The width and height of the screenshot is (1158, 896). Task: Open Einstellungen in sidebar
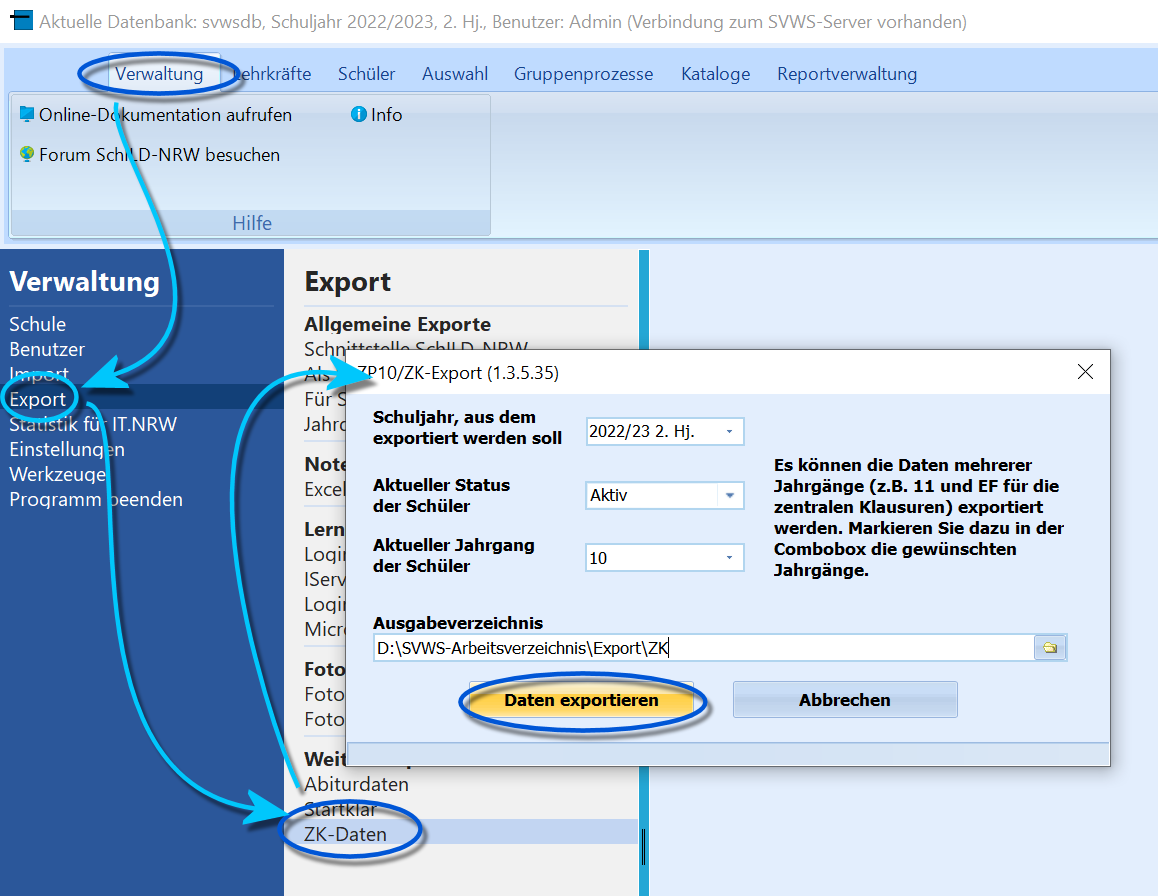[67, 449]
